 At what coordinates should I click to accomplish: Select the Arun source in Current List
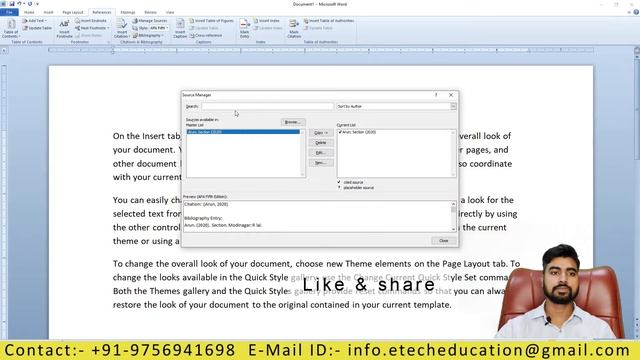coord(357,132)
